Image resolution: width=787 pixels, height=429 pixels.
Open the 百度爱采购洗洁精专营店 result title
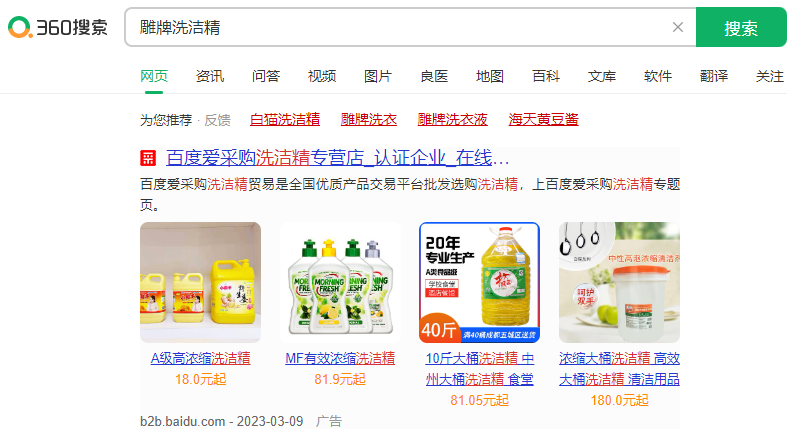(337, 158)
